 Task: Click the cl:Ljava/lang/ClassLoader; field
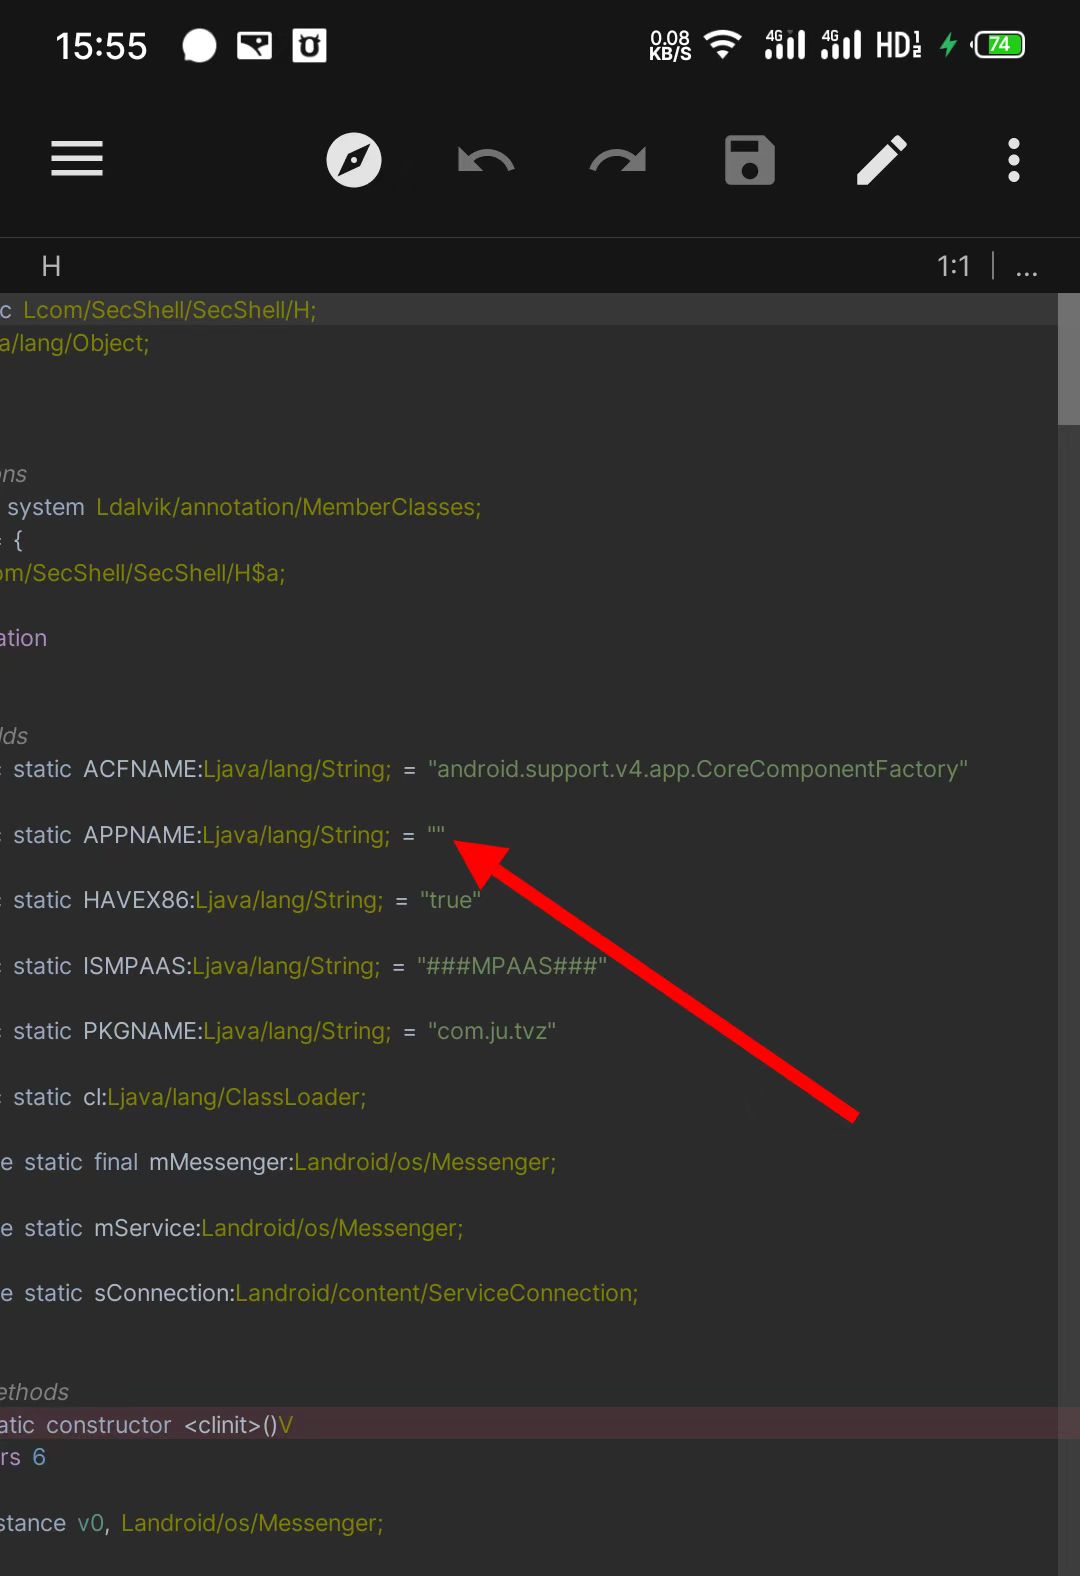(x=225, y=1097)
